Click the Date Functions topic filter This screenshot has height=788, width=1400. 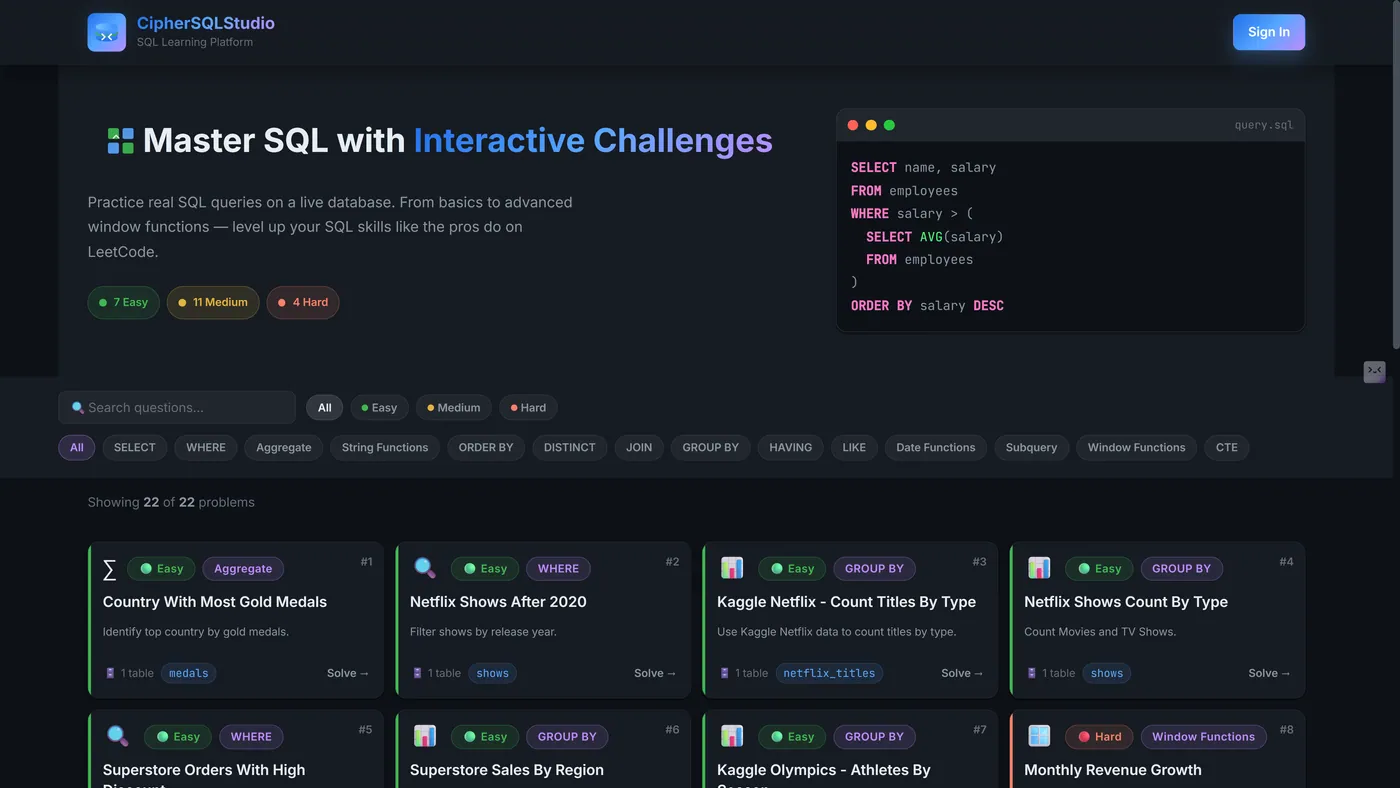coord(936,447)
